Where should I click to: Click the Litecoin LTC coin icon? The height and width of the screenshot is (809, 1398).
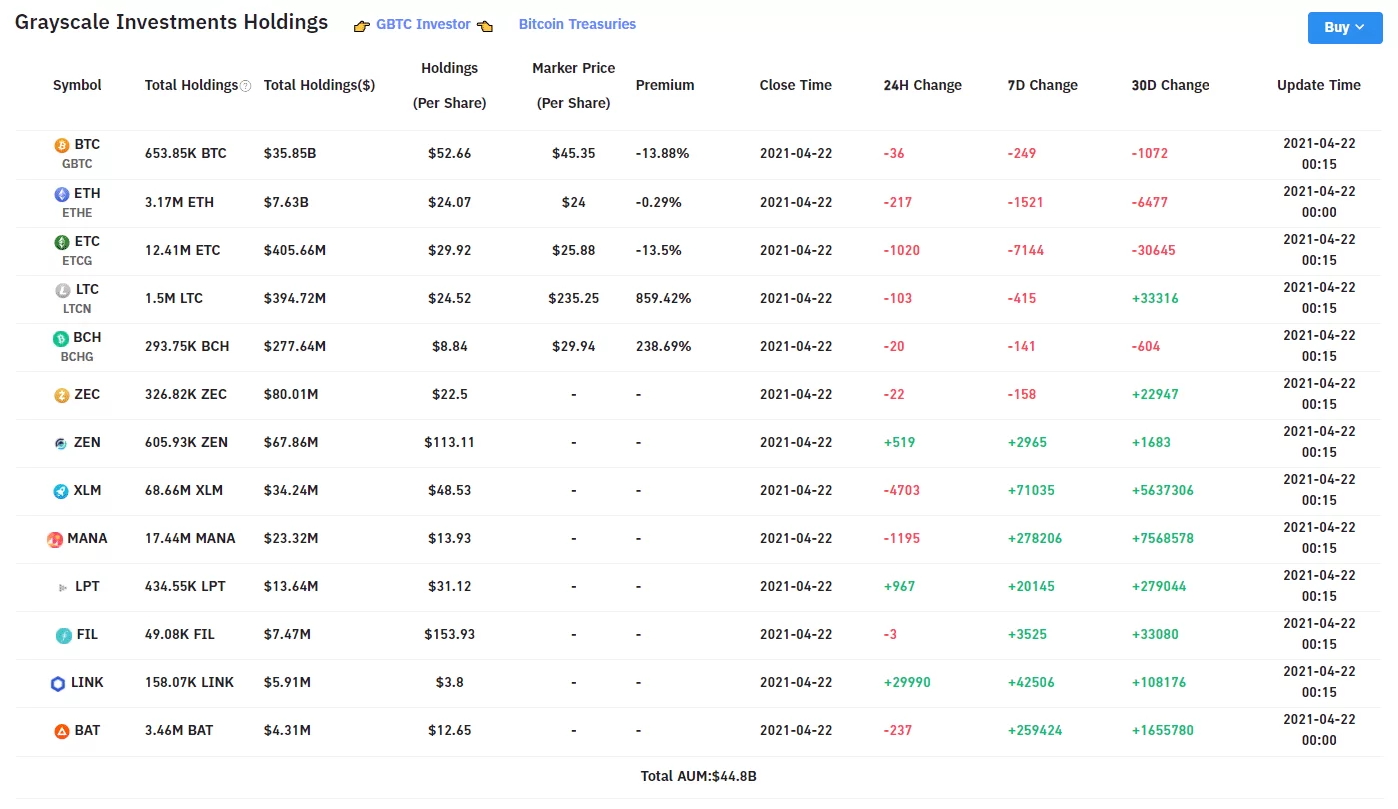point(62,290)
